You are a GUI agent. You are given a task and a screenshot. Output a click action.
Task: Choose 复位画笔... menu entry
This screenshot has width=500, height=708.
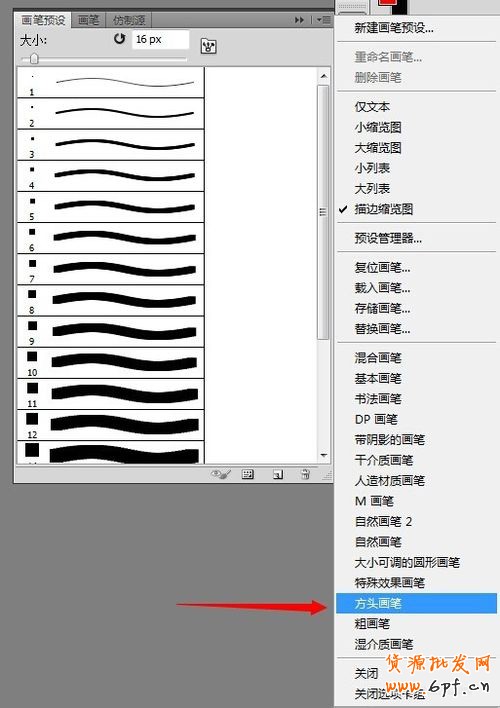(382, 267)
